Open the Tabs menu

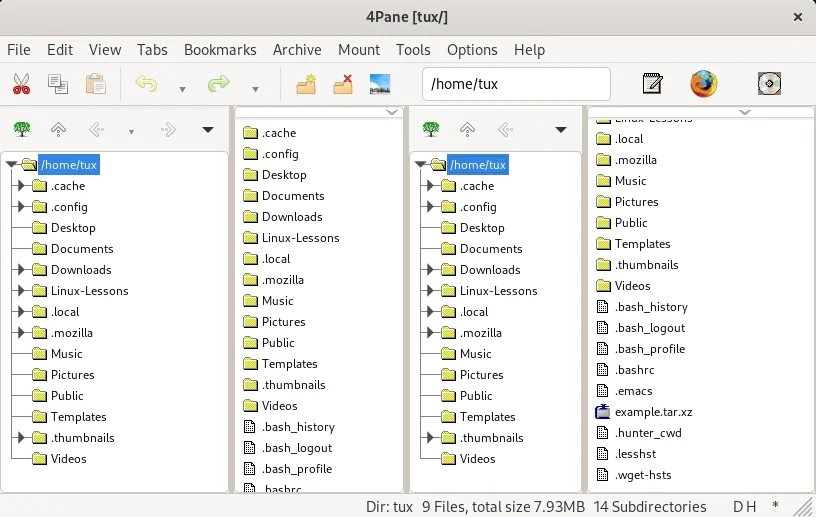point(152,50)
